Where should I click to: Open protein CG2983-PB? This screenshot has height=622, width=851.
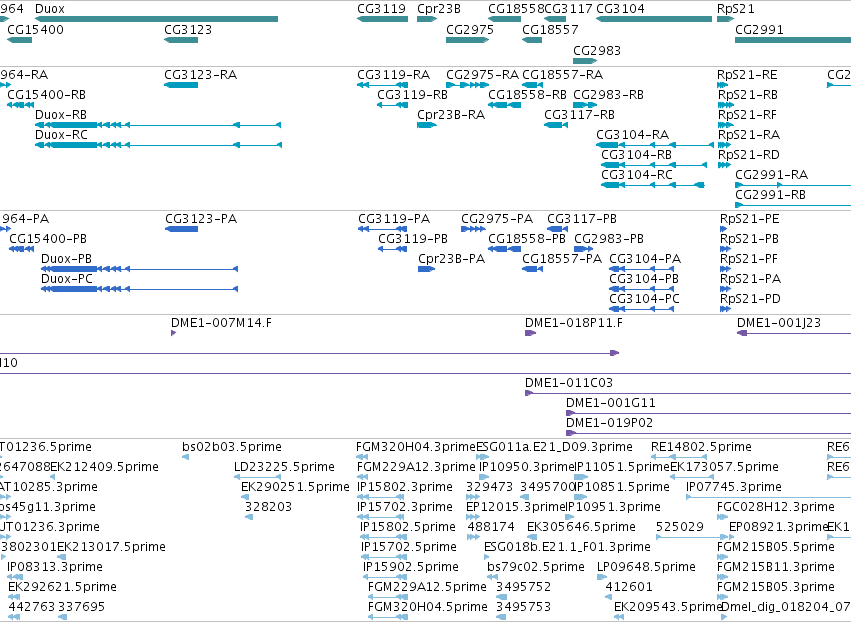609,239
